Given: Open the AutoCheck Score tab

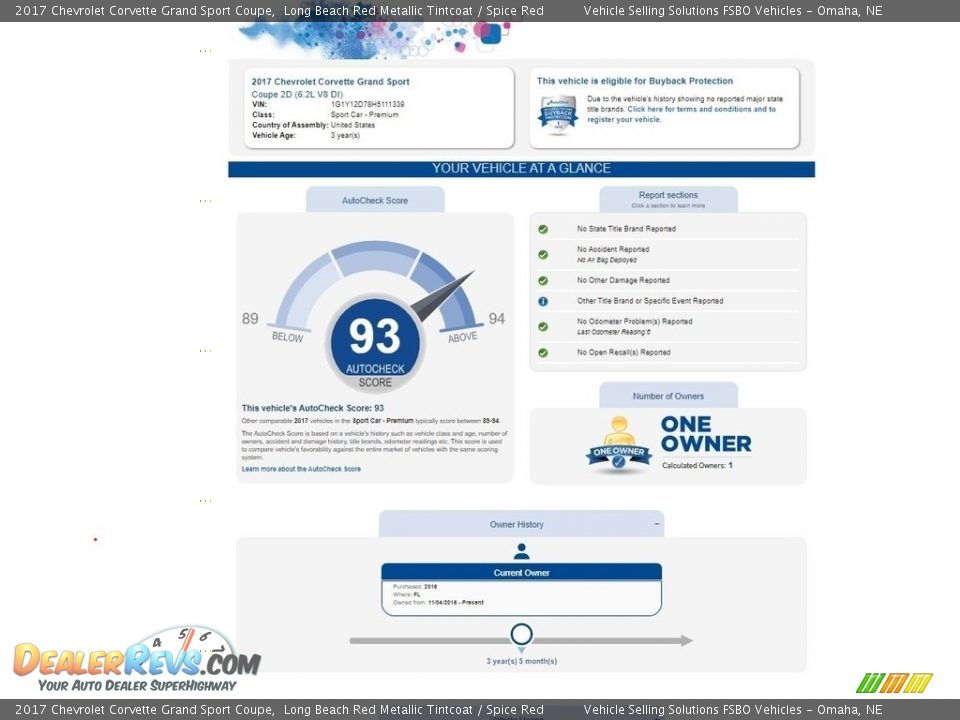Looking at the screenshot, I should tap(375, 200).
